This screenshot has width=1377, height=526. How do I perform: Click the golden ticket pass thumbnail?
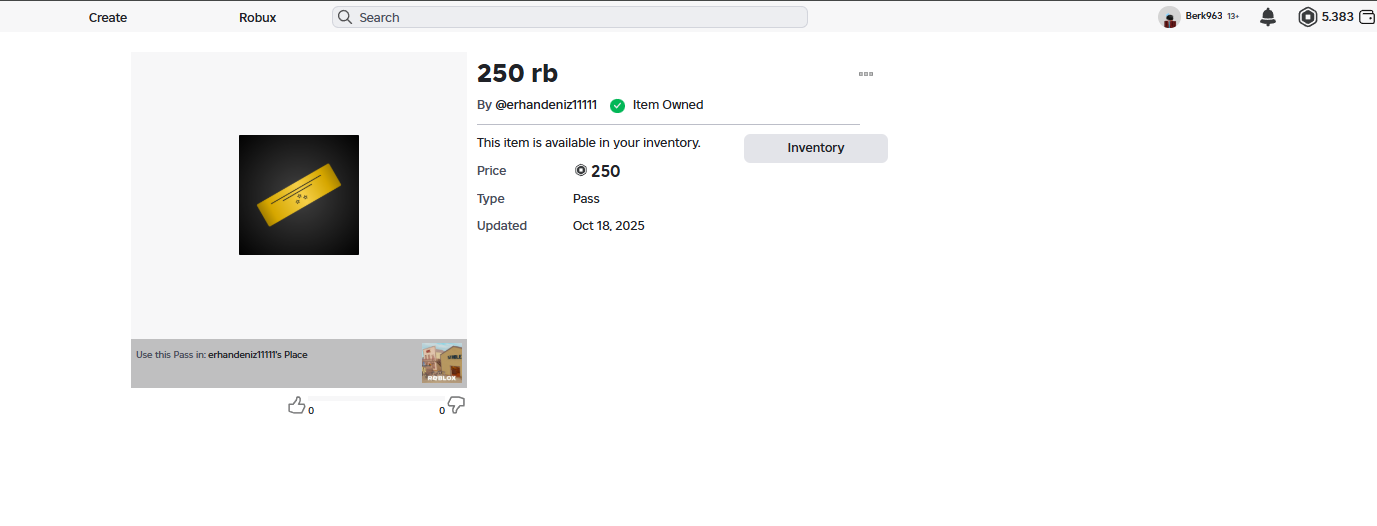click(x=299, y=195)
